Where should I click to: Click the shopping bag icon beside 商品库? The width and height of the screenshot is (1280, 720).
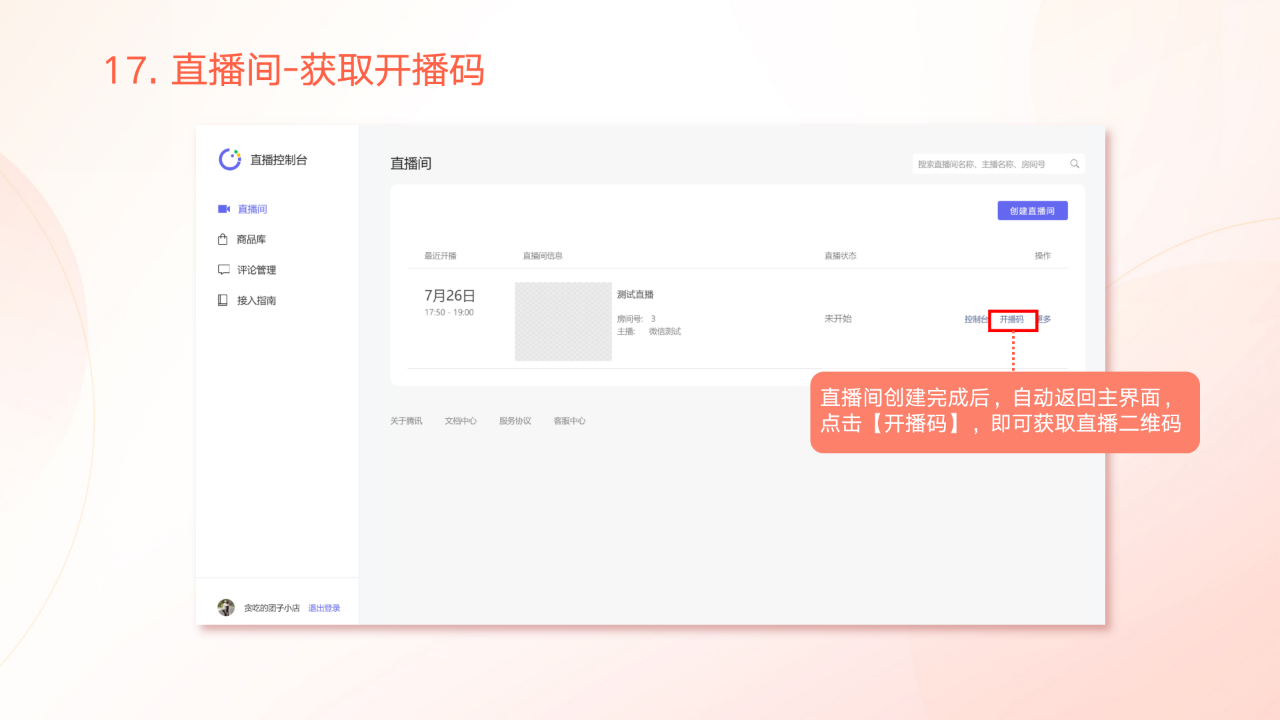224,239
